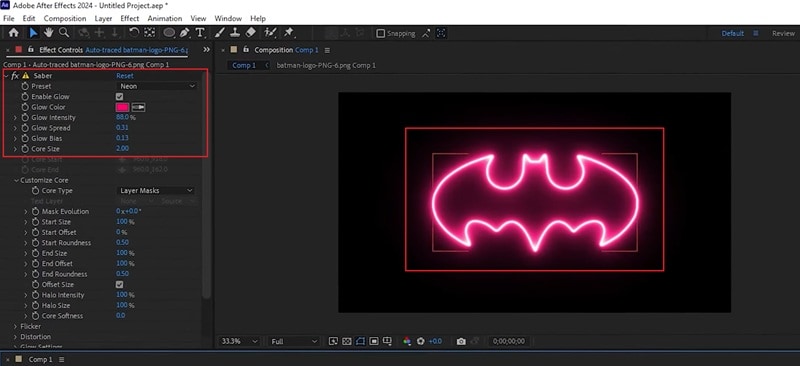The image size is (800, 366).
Task: Select the Clone Stamp tool
Action: tap(235, 33)
